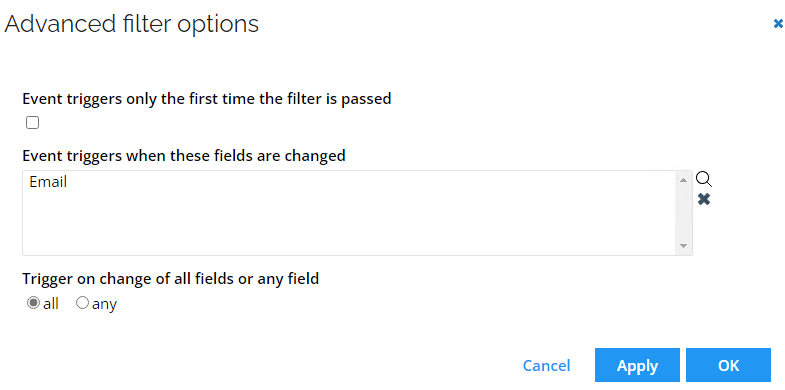Viewport: 785px width, 390px height.
Task: Click the fields list scroll-up arrow
Action: (683, 180)
